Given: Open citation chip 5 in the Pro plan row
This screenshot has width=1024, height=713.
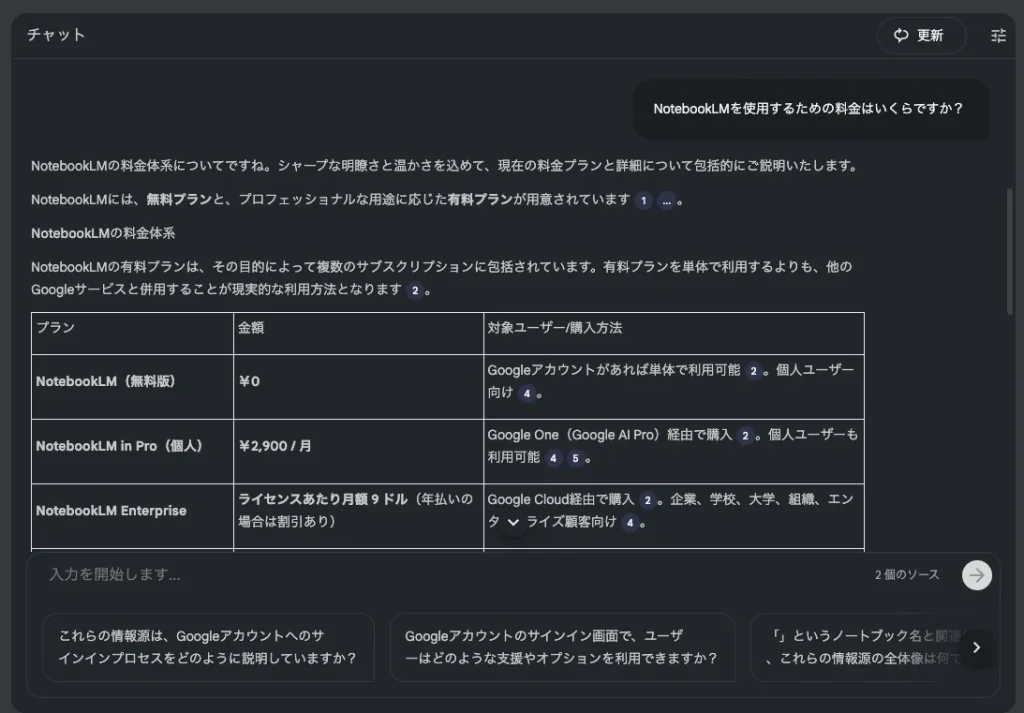Looking at the screenshot, I should tap(576, 459).
